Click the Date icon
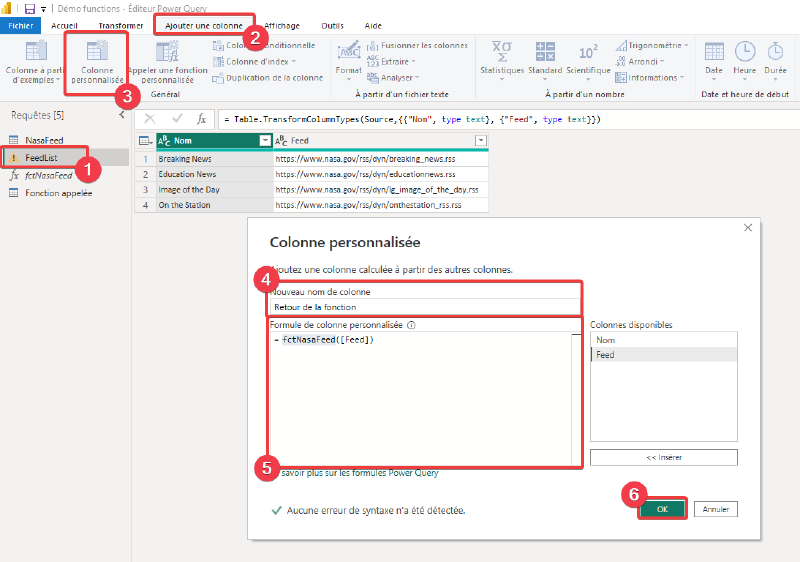 point(714,52)
